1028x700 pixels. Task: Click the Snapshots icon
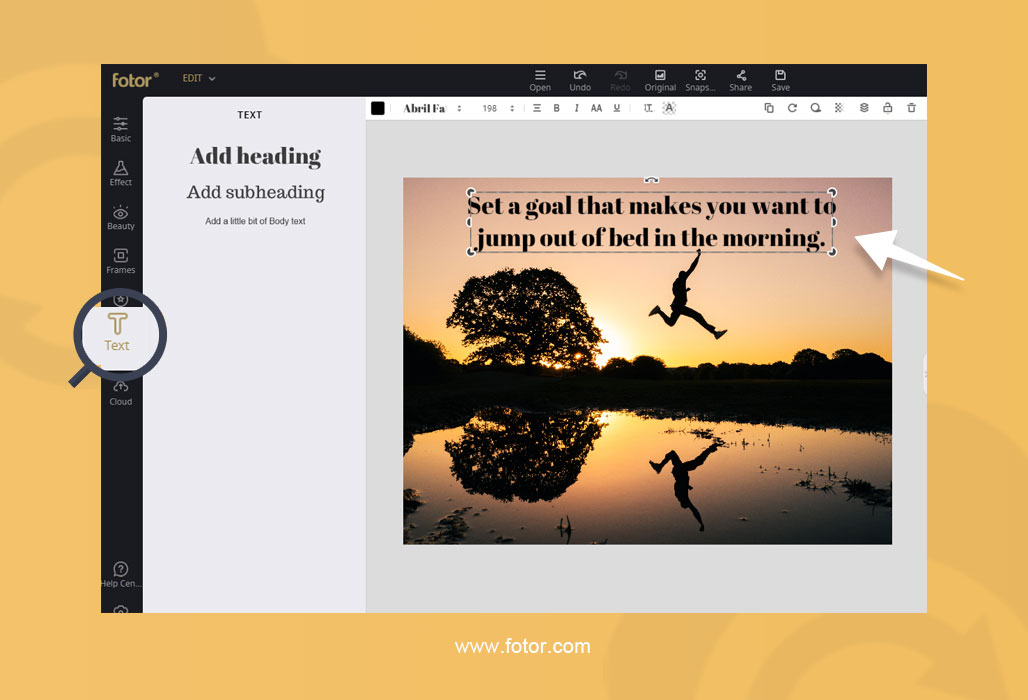700,81
